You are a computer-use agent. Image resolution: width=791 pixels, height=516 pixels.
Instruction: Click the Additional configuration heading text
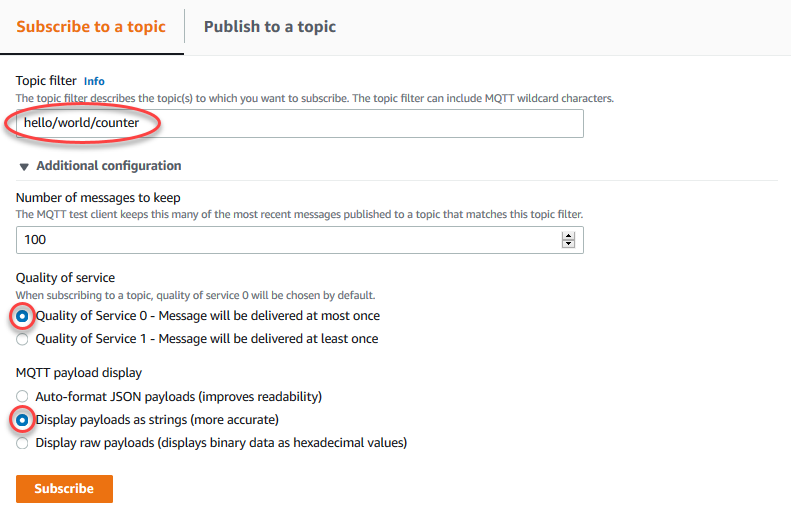(109, 166)
